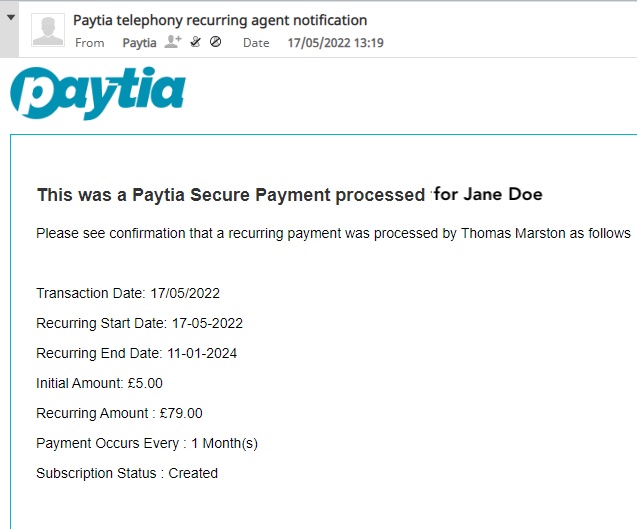This screenshot has height=529, width=637.
Task: Click the Payment Occurs Every line
Action: [x=147, y=443]
